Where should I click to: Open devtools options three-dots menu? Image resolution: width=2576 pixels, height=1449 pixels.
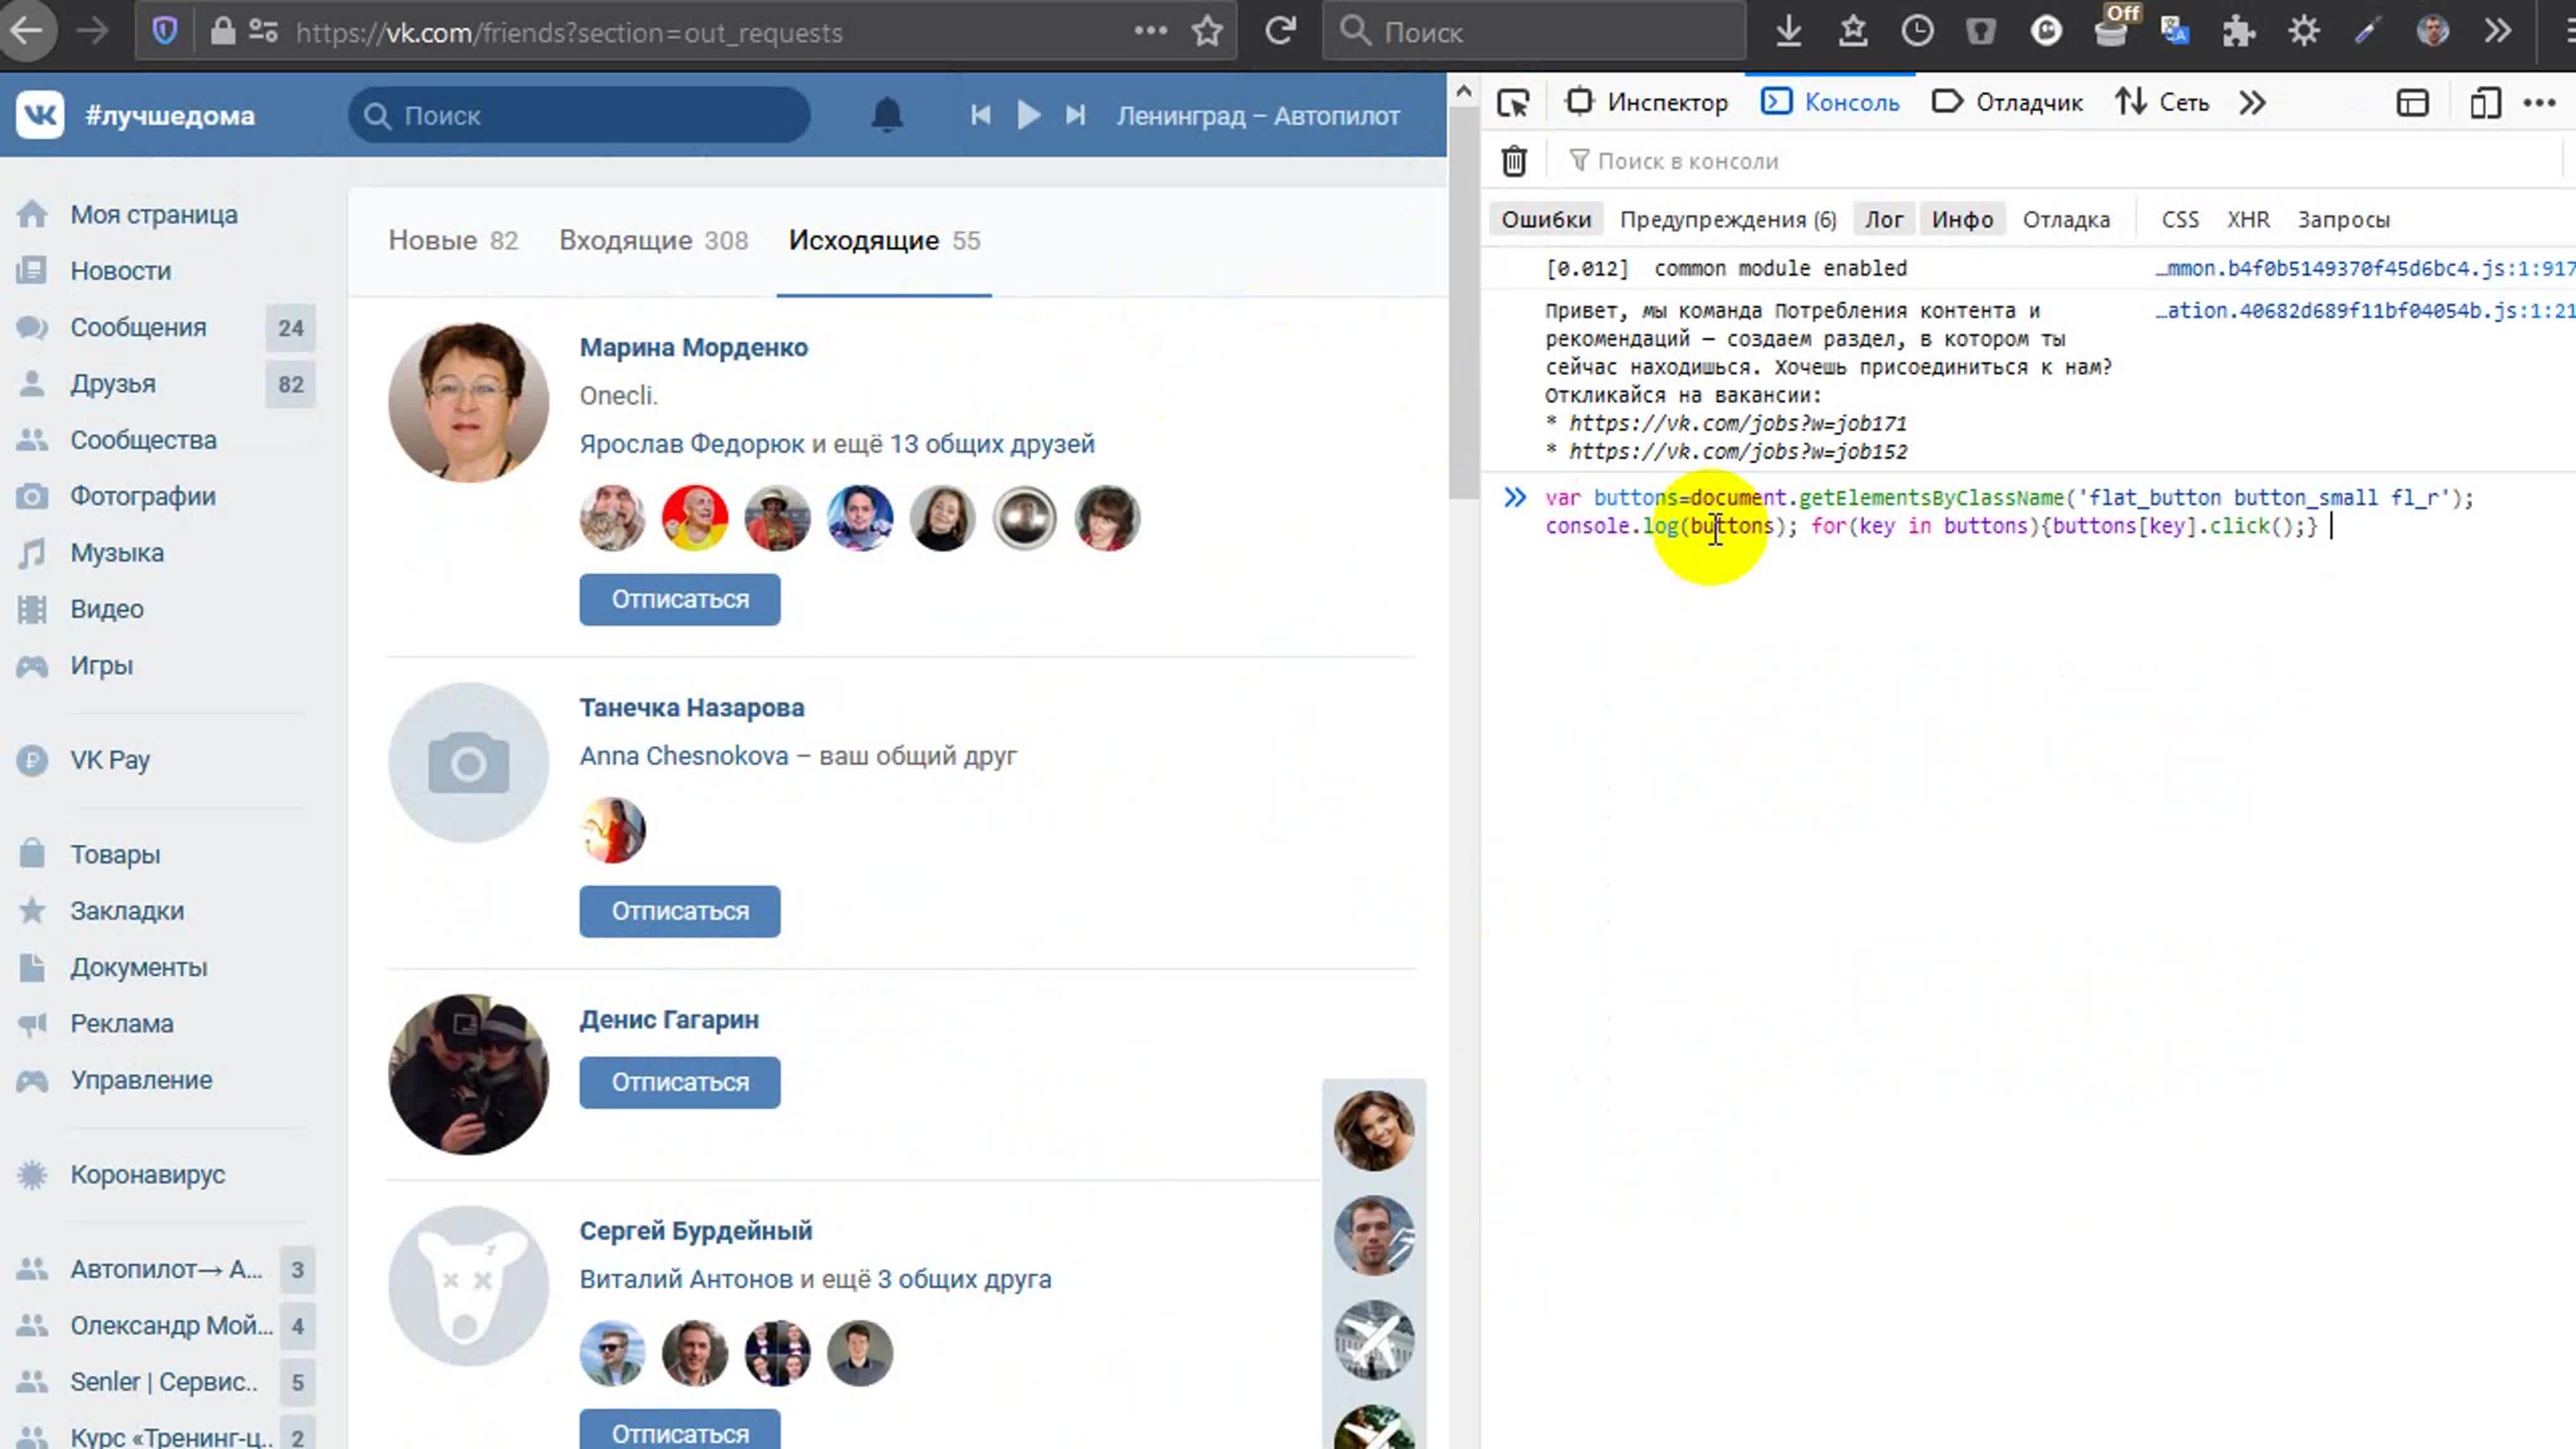(2539, 102)
